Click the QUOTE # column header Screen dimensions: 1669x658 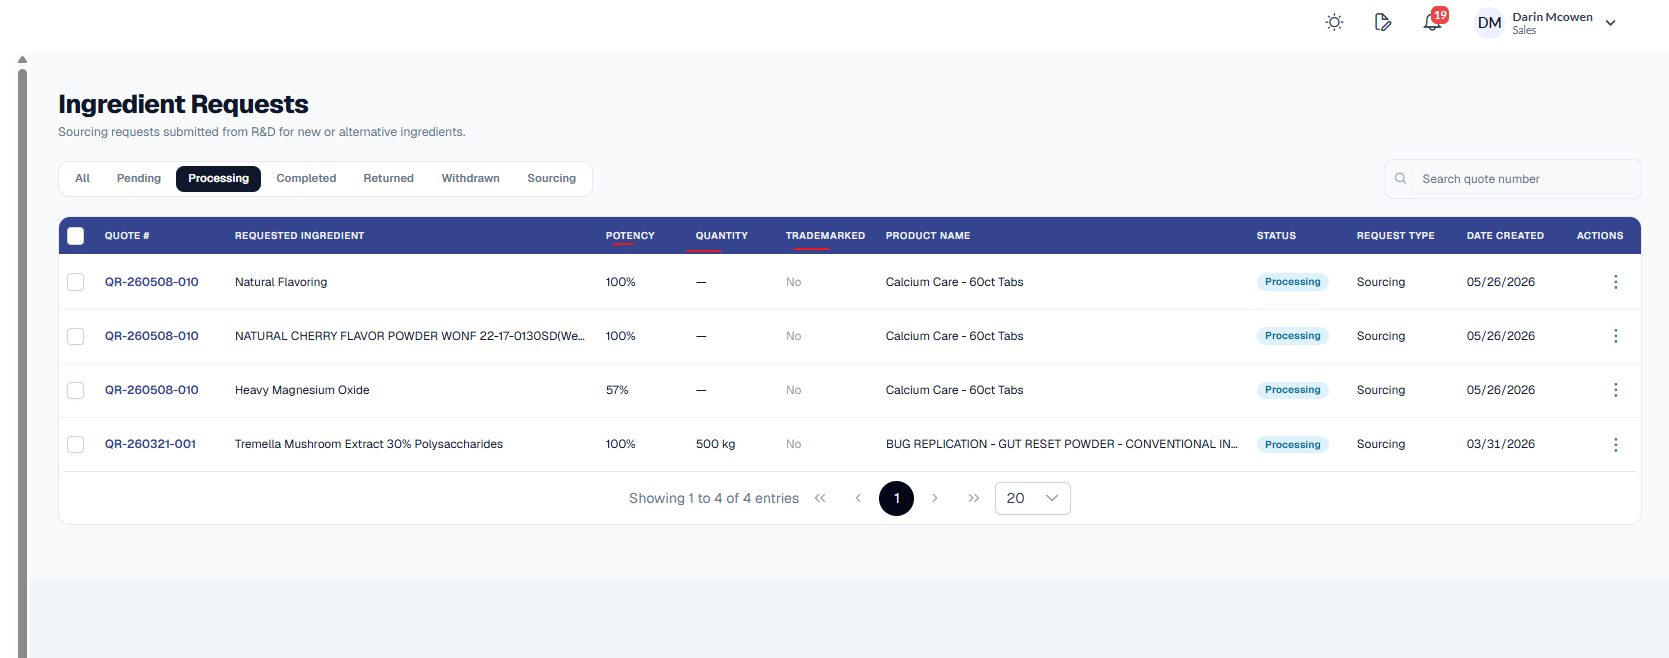tap(127, 236)
